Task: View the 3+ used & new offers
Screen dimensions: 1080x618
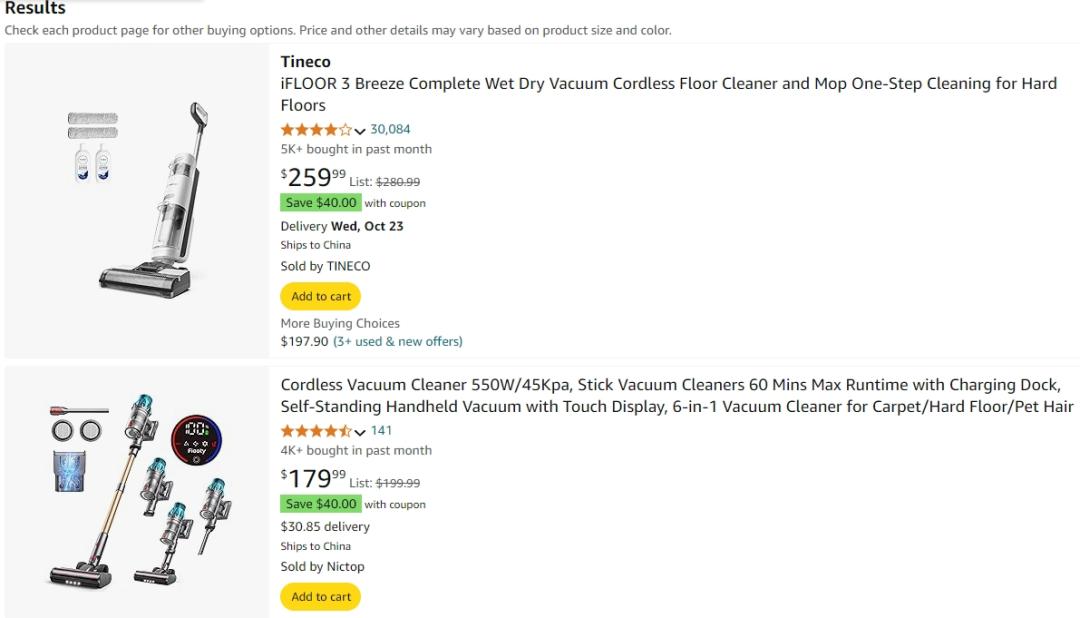Action: [x=397, y=341]
